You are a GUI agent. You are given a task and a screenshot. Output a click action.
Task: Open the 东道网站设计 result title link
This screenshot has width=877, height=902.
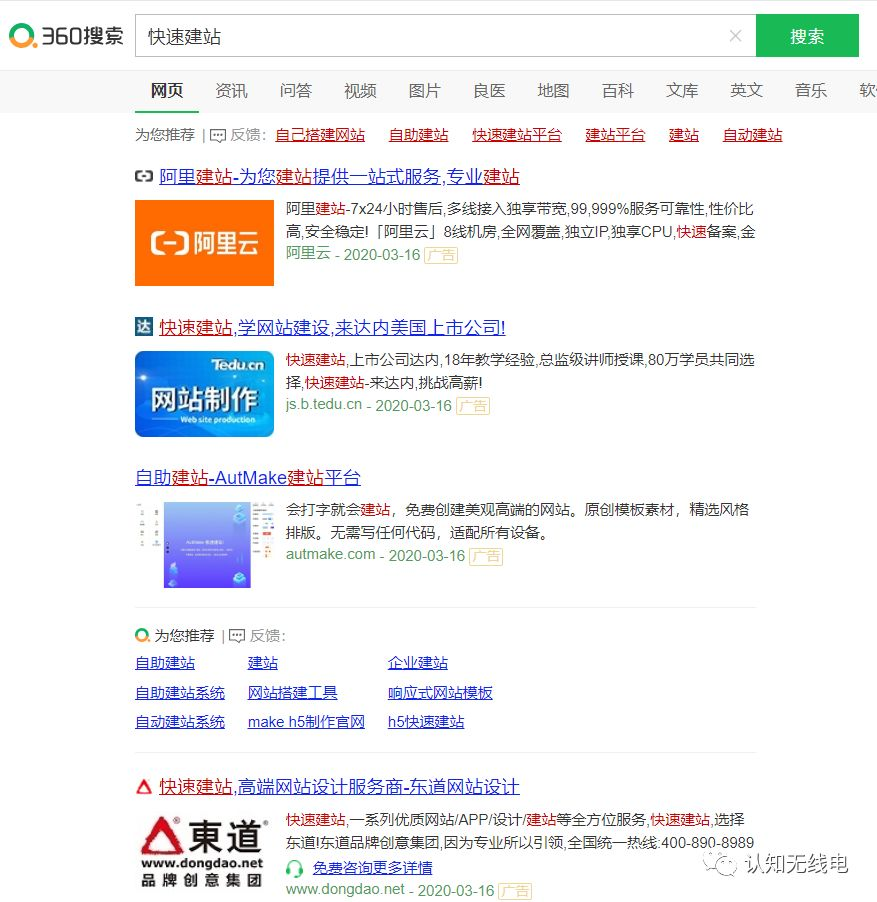(339, 787)
